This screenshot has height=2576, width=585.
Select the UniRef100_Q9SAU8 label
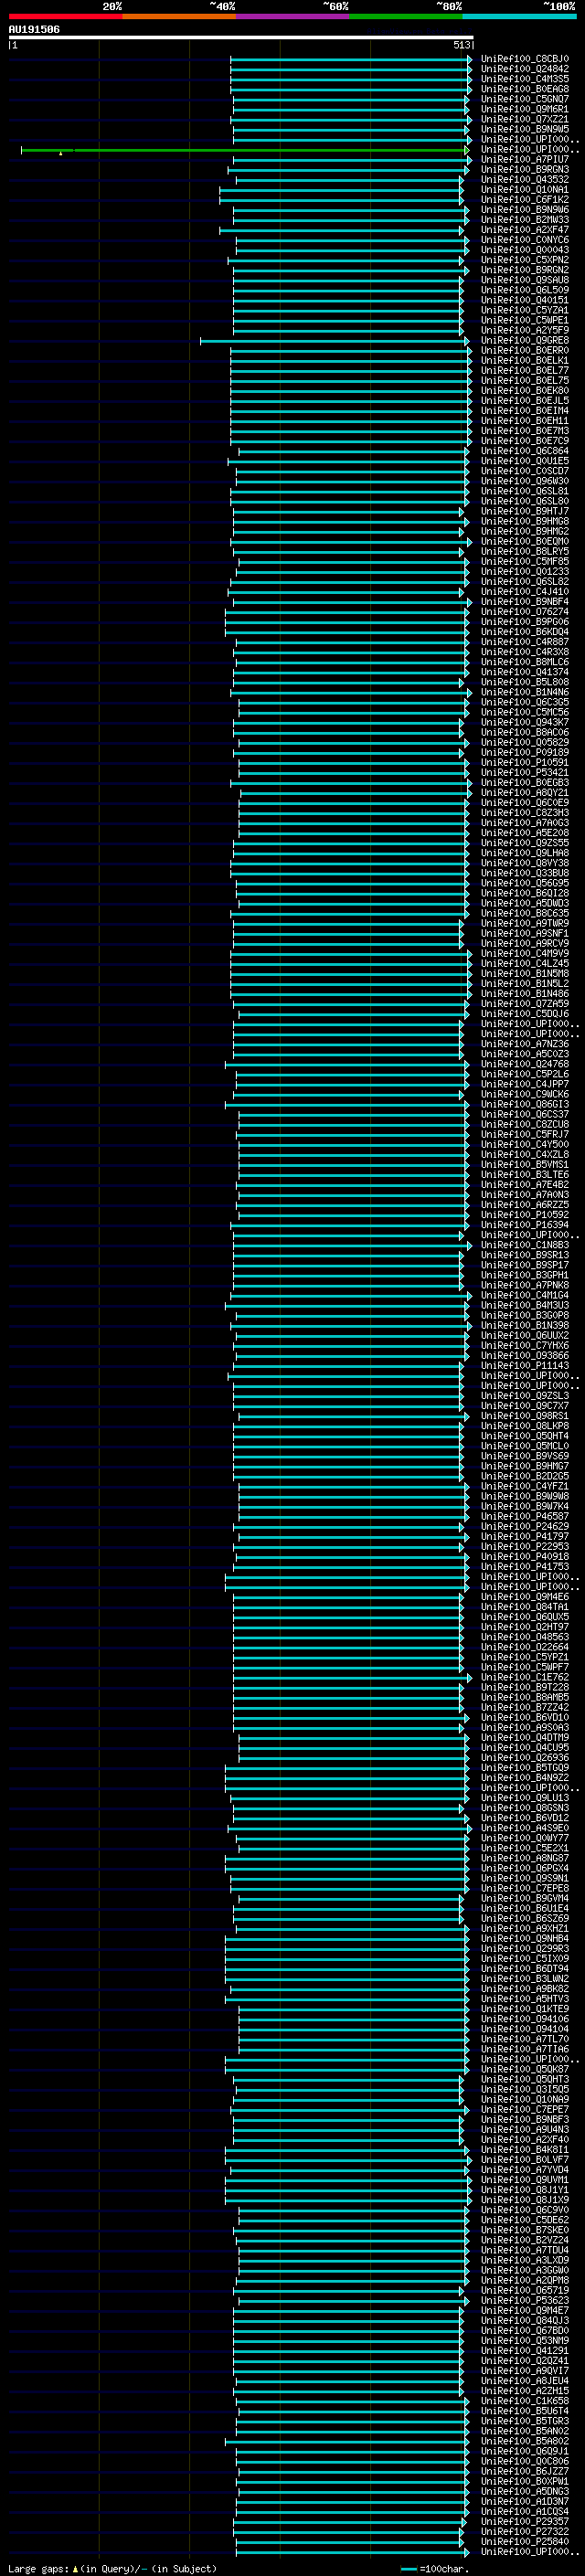pyautogui.click(x=524, y=280)
